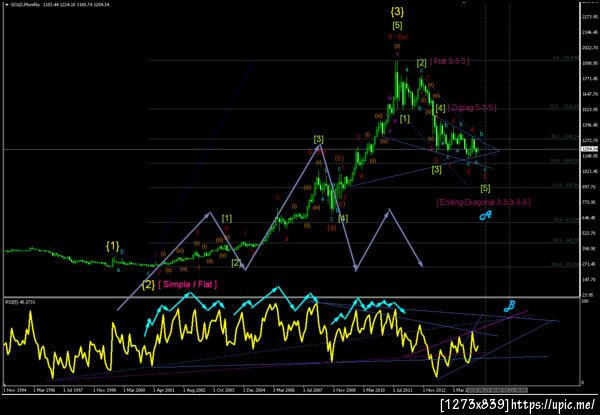Click the 1771.45 price axis label
The image size is (600, 415).
(590, 78)
